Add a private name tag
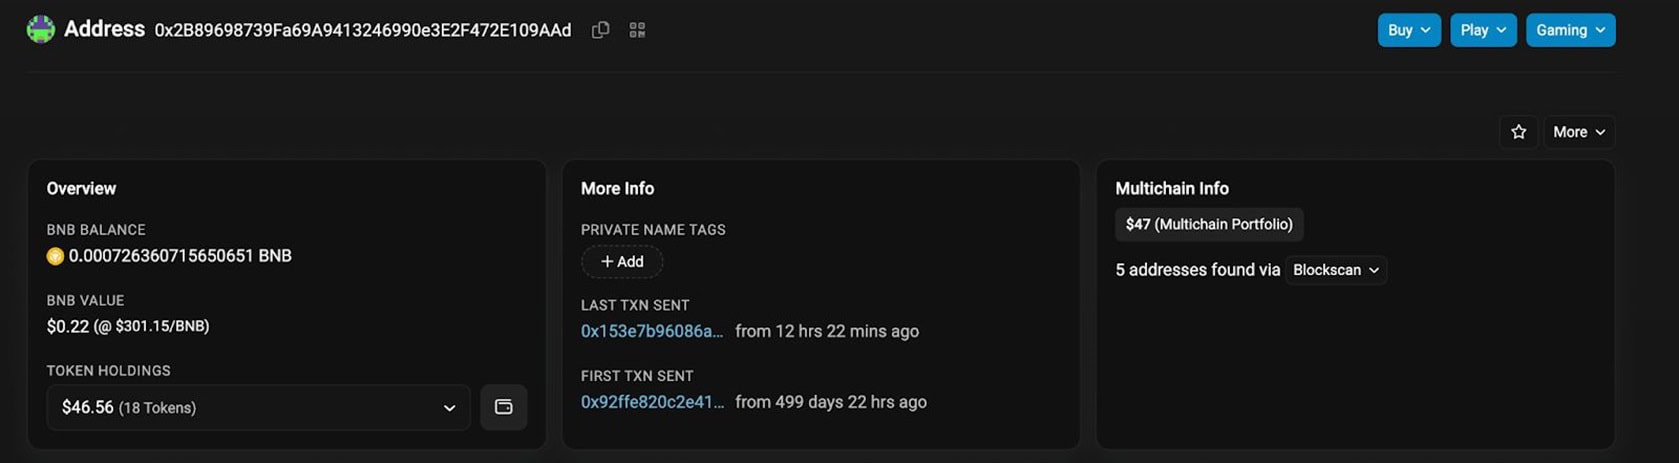The width and height of the screenshot is (1679, 463). pos(621,262)
